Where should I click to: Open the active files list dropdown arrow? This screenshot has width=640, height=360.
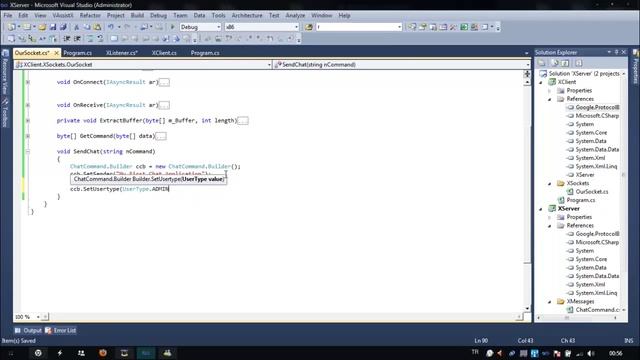tap(526, 53)
